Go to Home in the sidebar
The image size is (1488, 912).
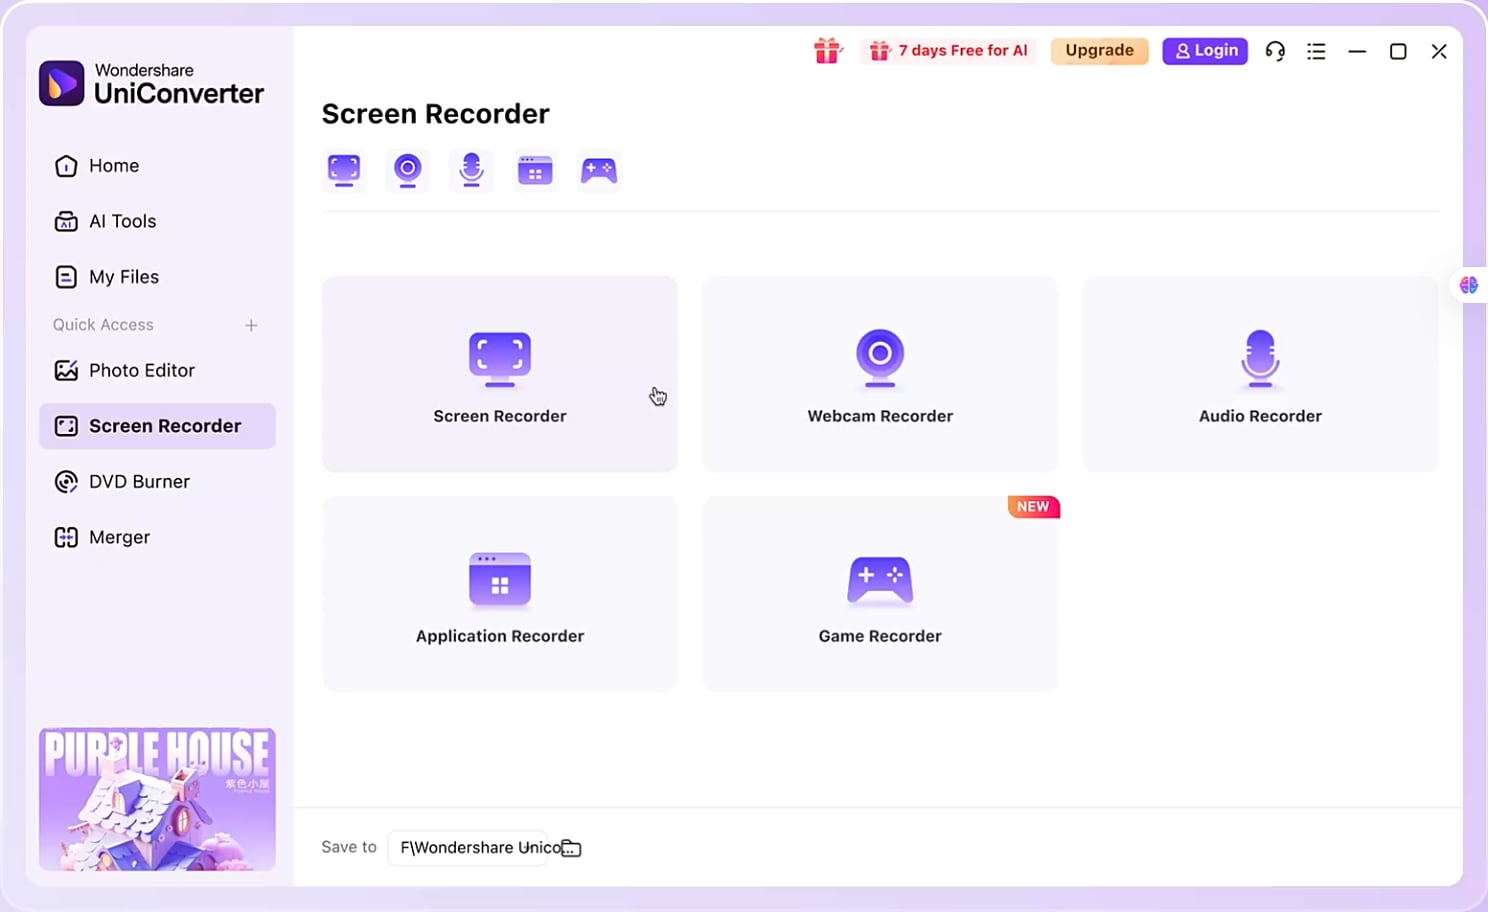click(157, 166)
